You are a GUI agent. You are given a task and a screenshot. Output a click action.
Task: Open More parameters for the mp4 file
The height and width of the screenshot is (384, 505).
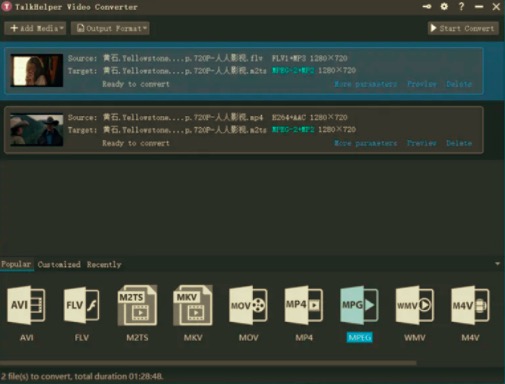pos(365,143)
